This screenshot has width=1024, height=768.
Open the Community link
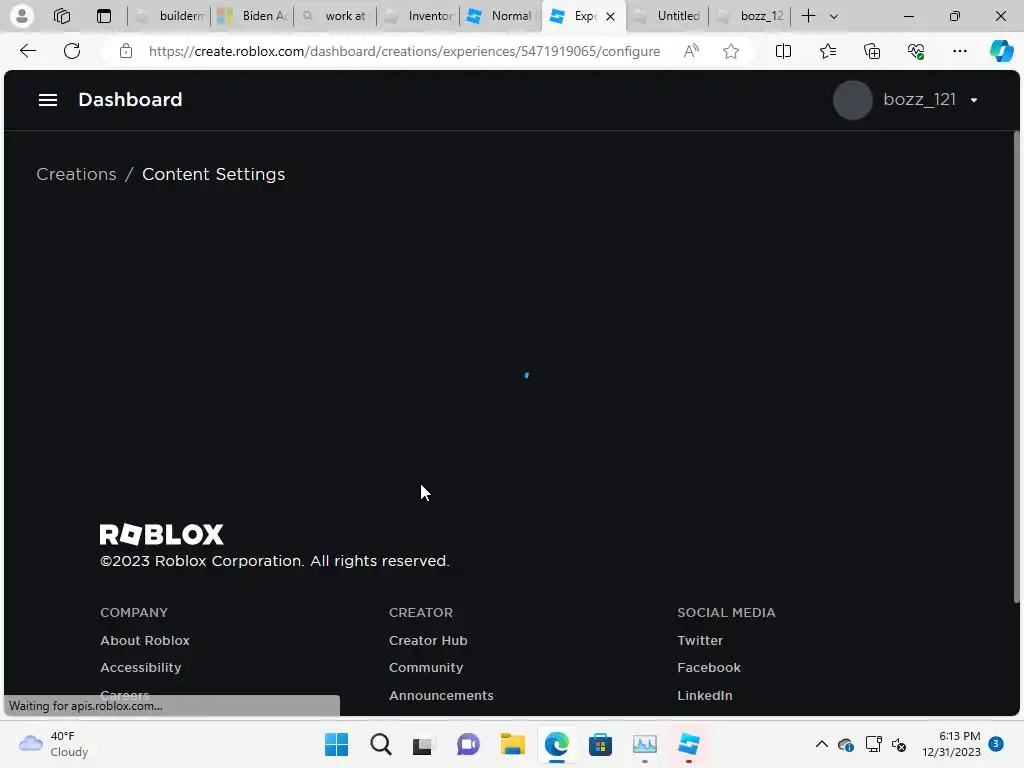click(426, 667)
